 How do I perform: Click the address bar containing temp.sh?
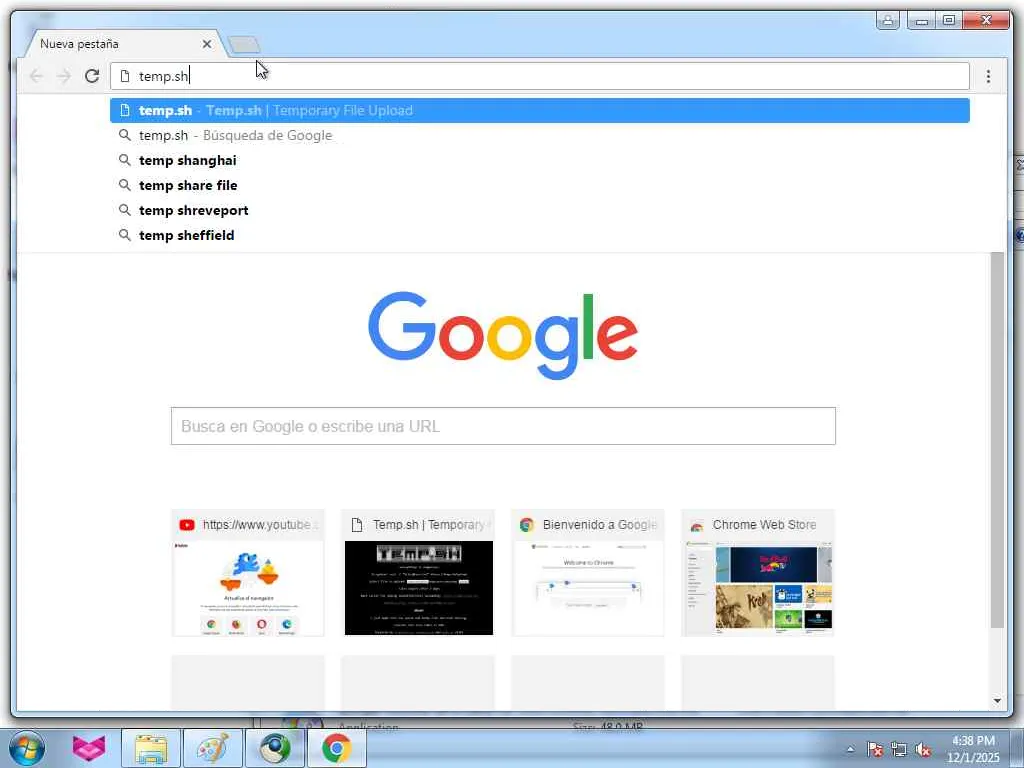[x=539, y=76]
